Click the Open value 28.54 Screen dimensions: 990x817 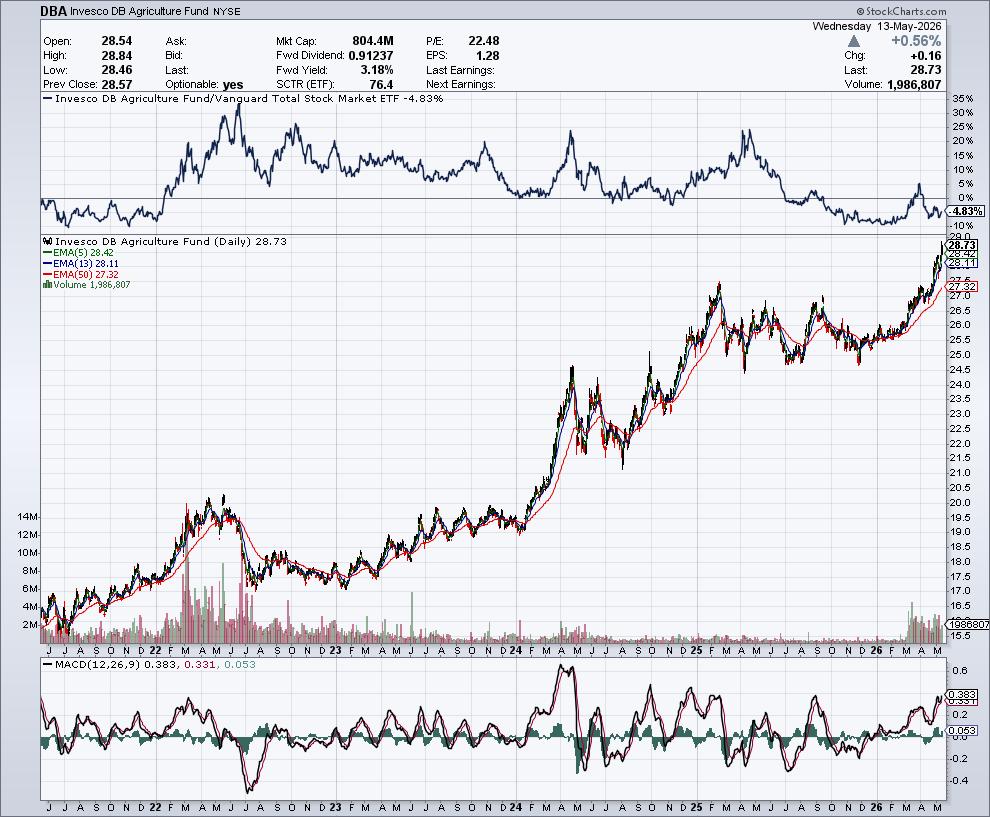pyautogui.click(x=117, y=41)
